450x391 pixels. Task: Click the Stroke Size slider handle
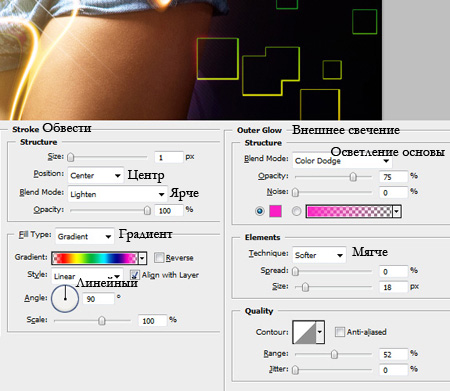pos(71,157)
